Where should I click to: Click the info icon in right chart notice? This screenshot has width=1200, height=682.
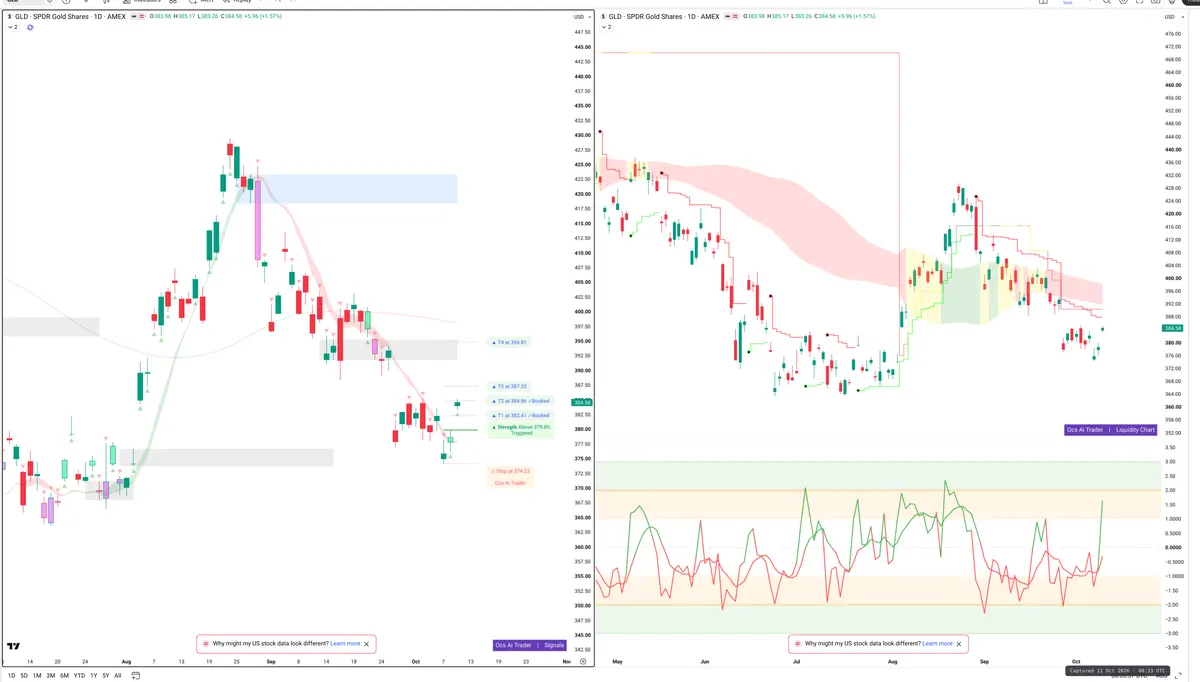798,644
